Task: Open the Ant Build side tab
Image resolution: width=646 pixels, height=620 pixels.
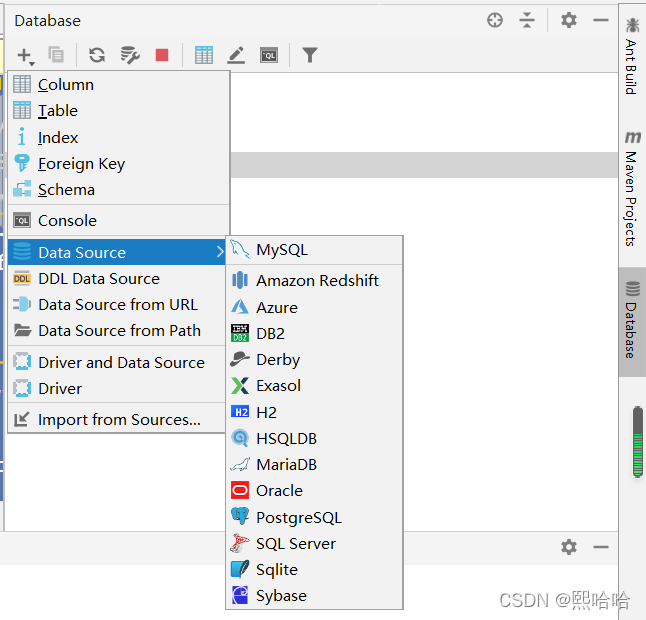Action: point(632,56)
